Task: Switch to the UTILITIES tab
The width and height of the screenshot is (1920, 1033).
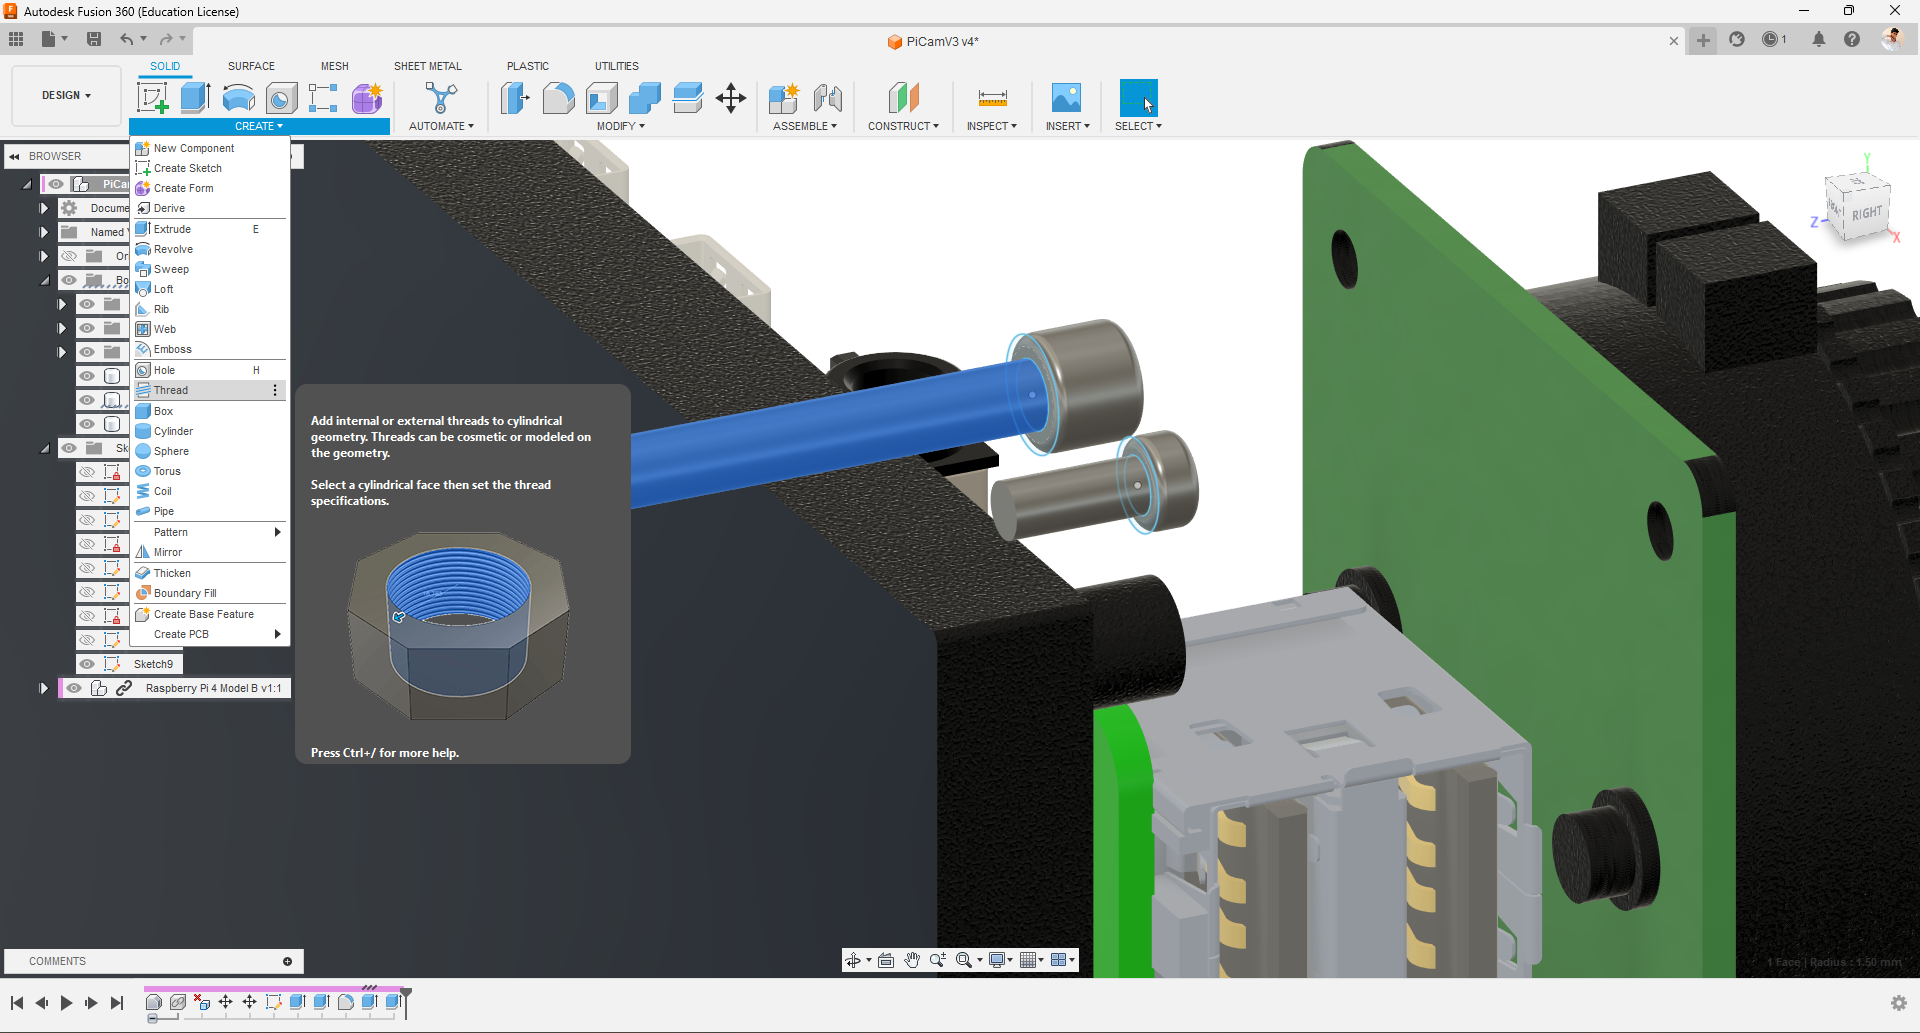Action: pos(617,66)
